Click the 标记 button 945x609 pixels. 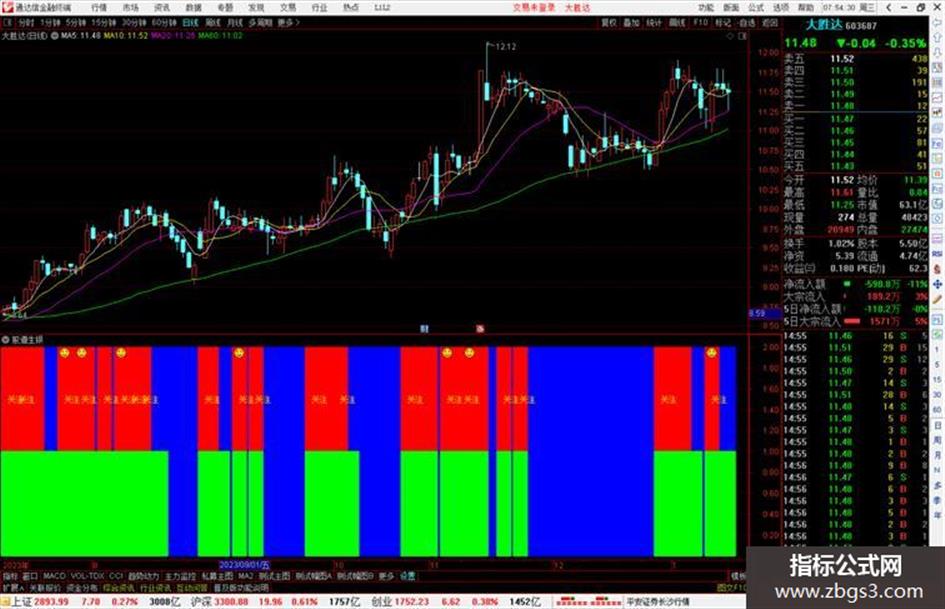pos(723,22)
